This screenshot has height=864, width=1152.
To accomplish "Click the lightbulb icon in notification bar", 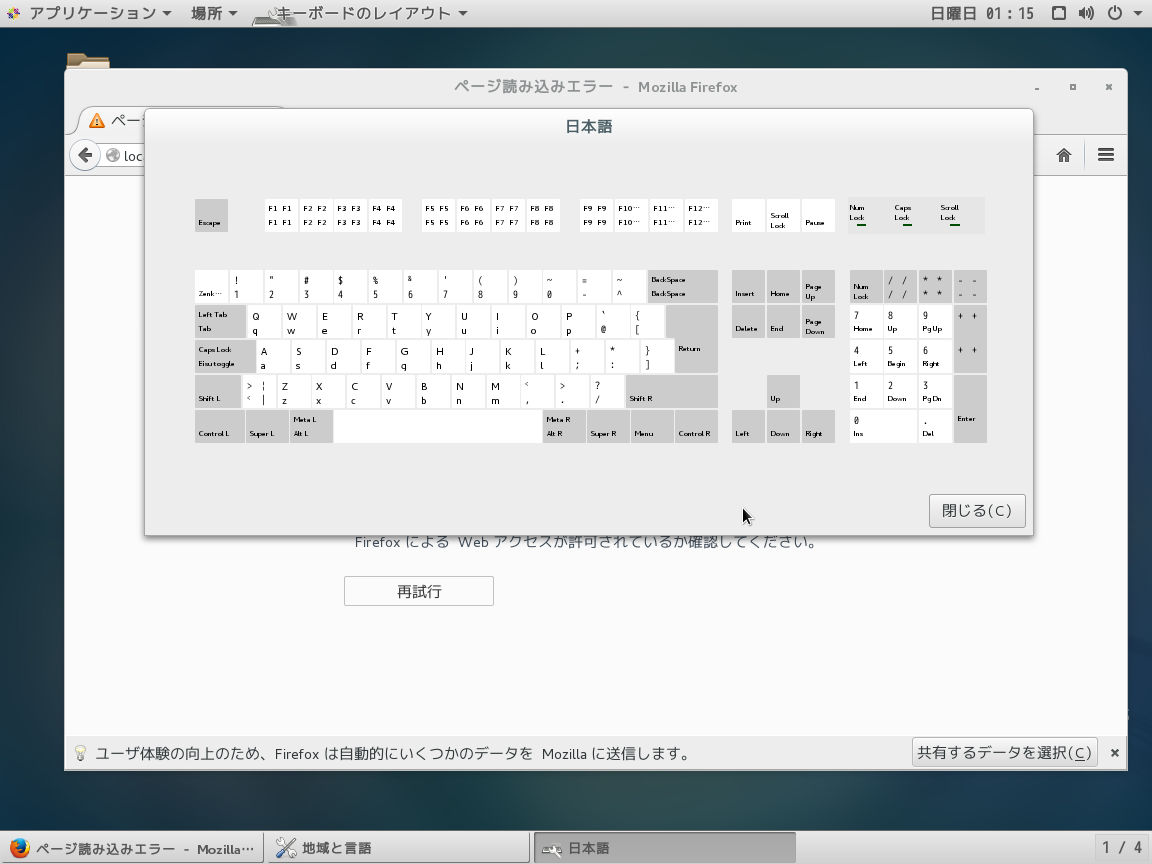I will (x=81, y=753).
